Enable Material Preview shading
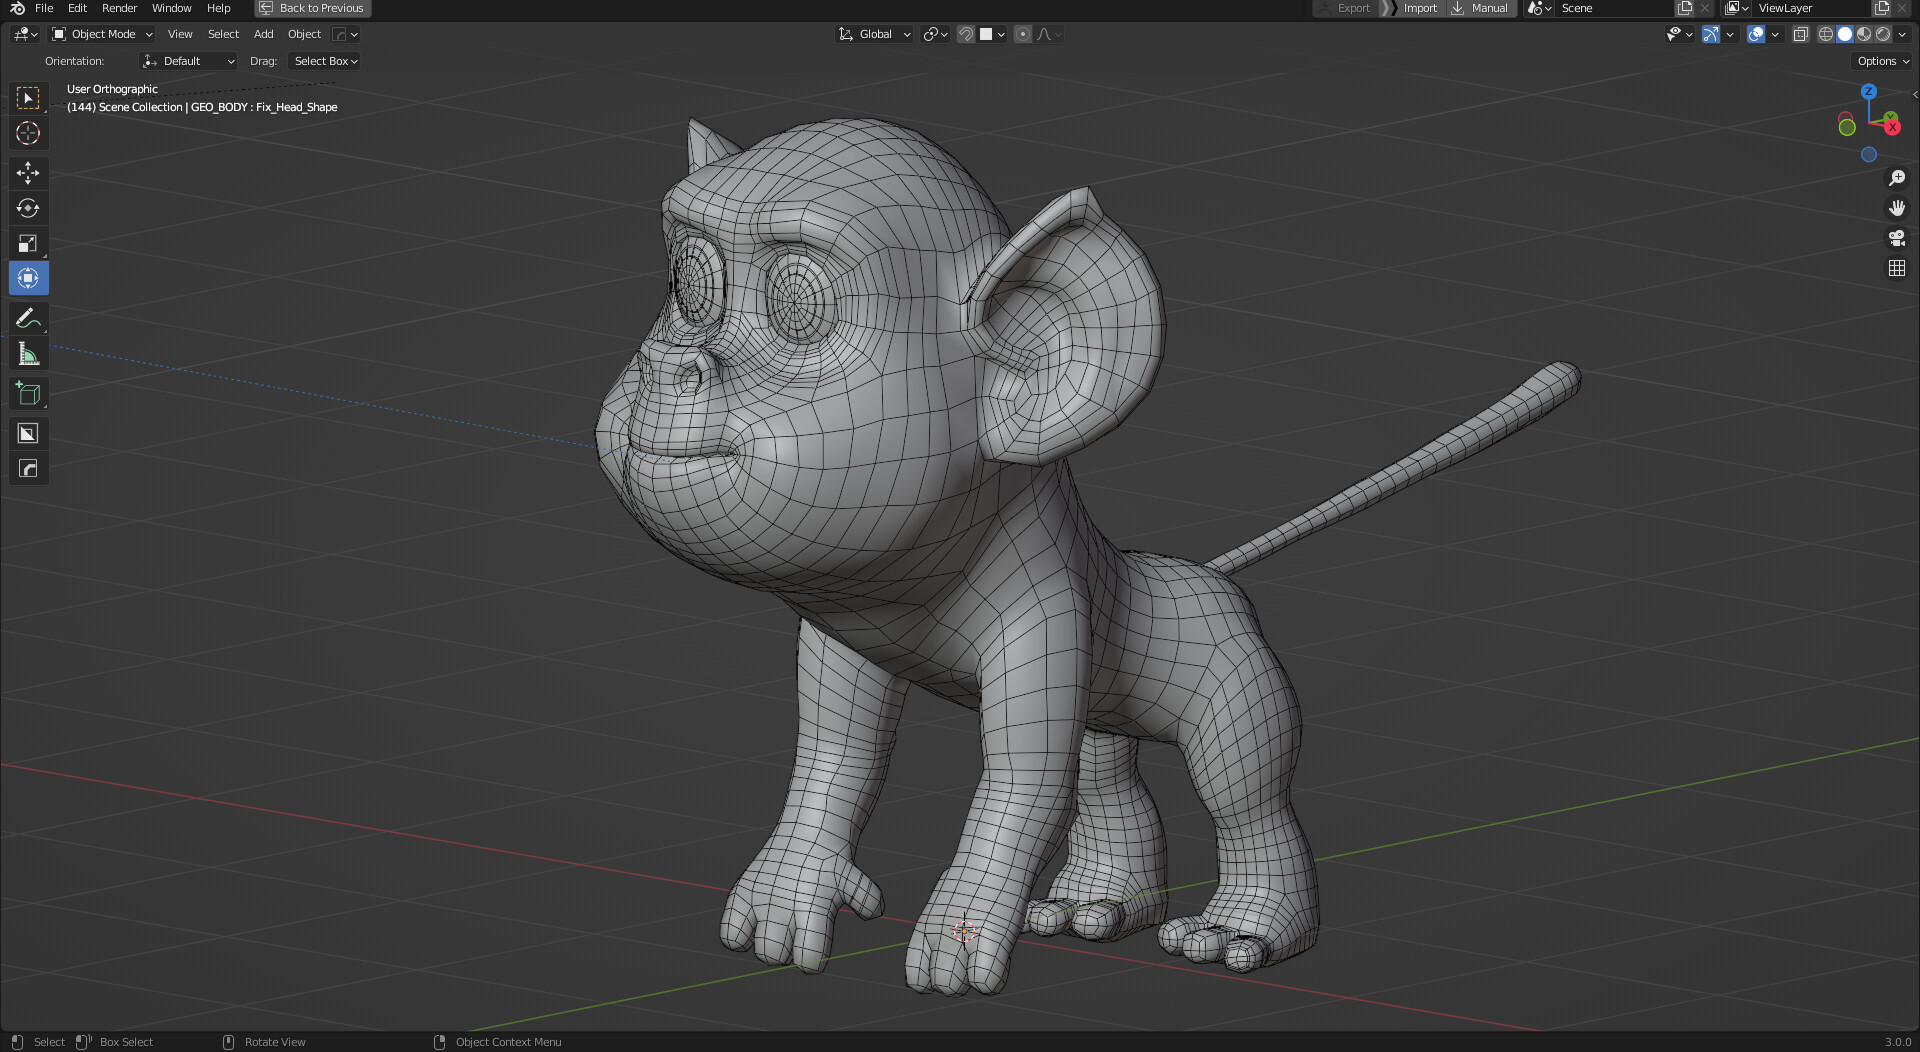 tap(1864, 33)
